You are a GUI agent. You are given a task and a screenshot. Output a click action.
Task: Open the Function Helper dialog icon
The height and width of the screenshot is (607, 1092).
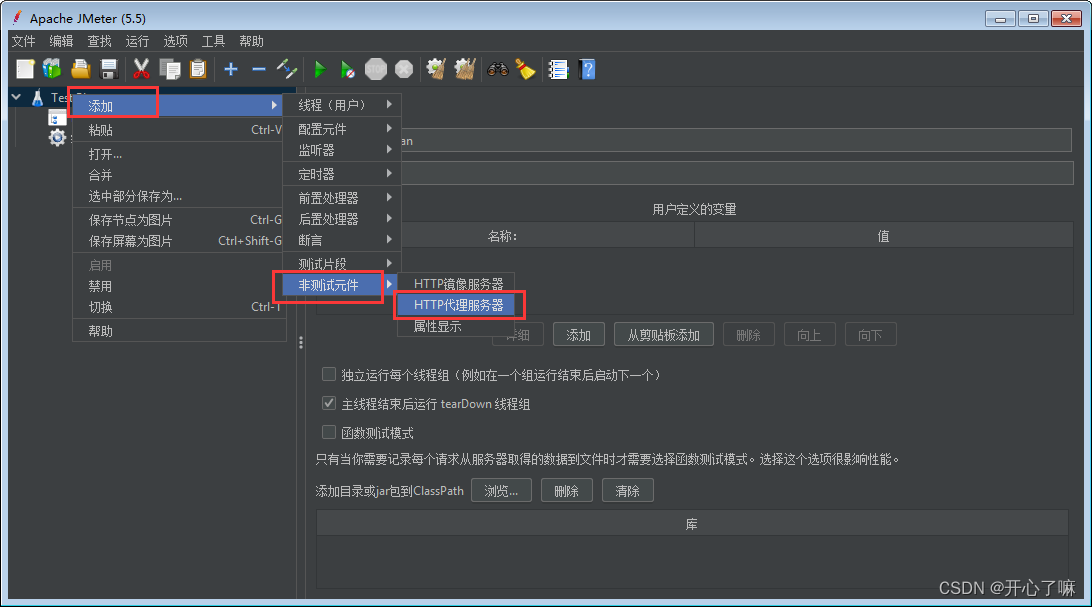tap(558, 69)
